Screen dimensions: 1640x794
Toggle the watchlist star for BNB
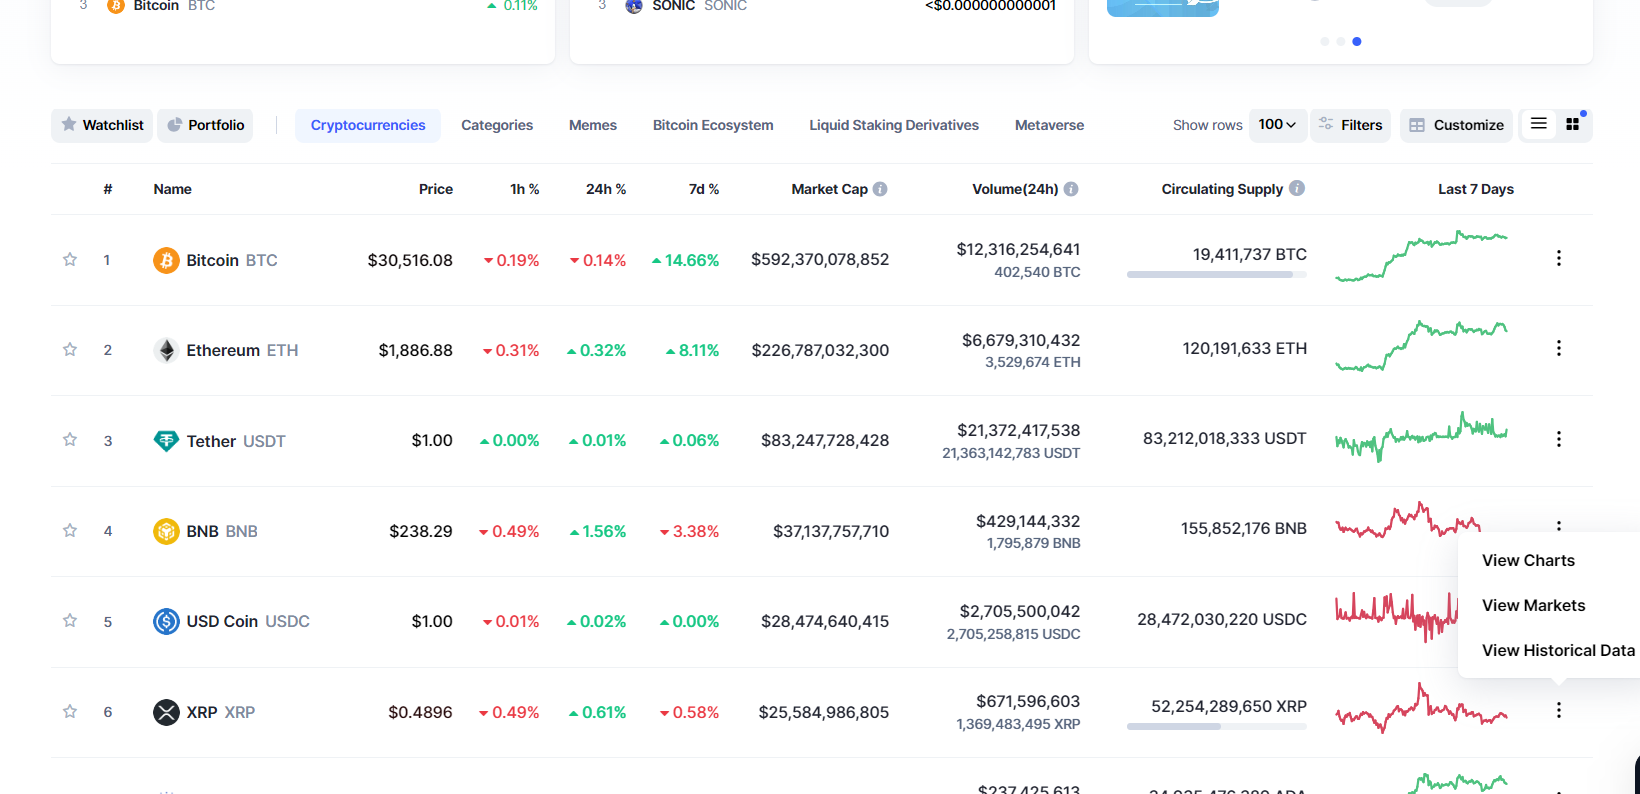[x=70, y=531]
